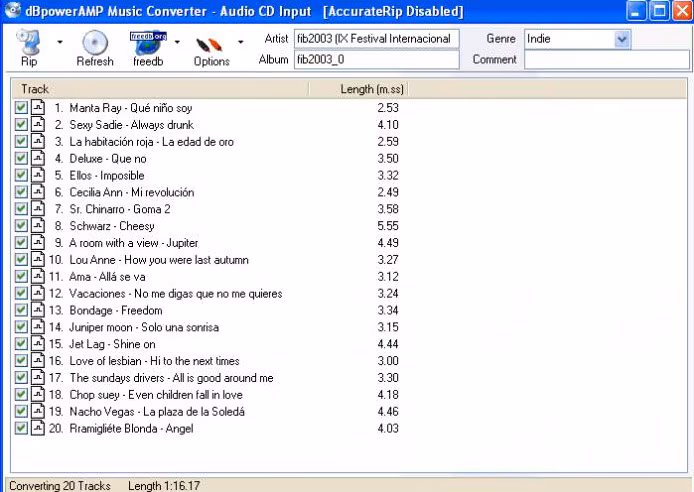Click length 3.34 of Bondage track
This screenshot has height=492, width=694.
[388, 310]
